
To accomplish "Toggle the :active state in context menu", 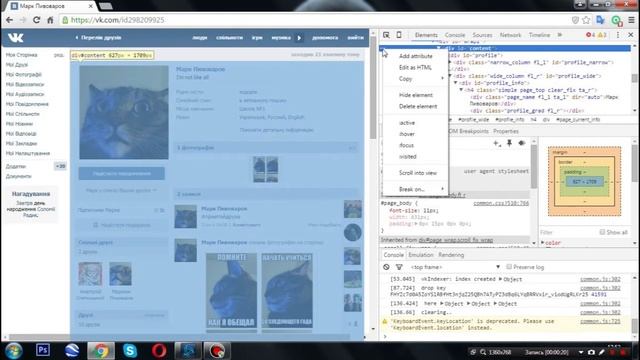I will [407, 123].
